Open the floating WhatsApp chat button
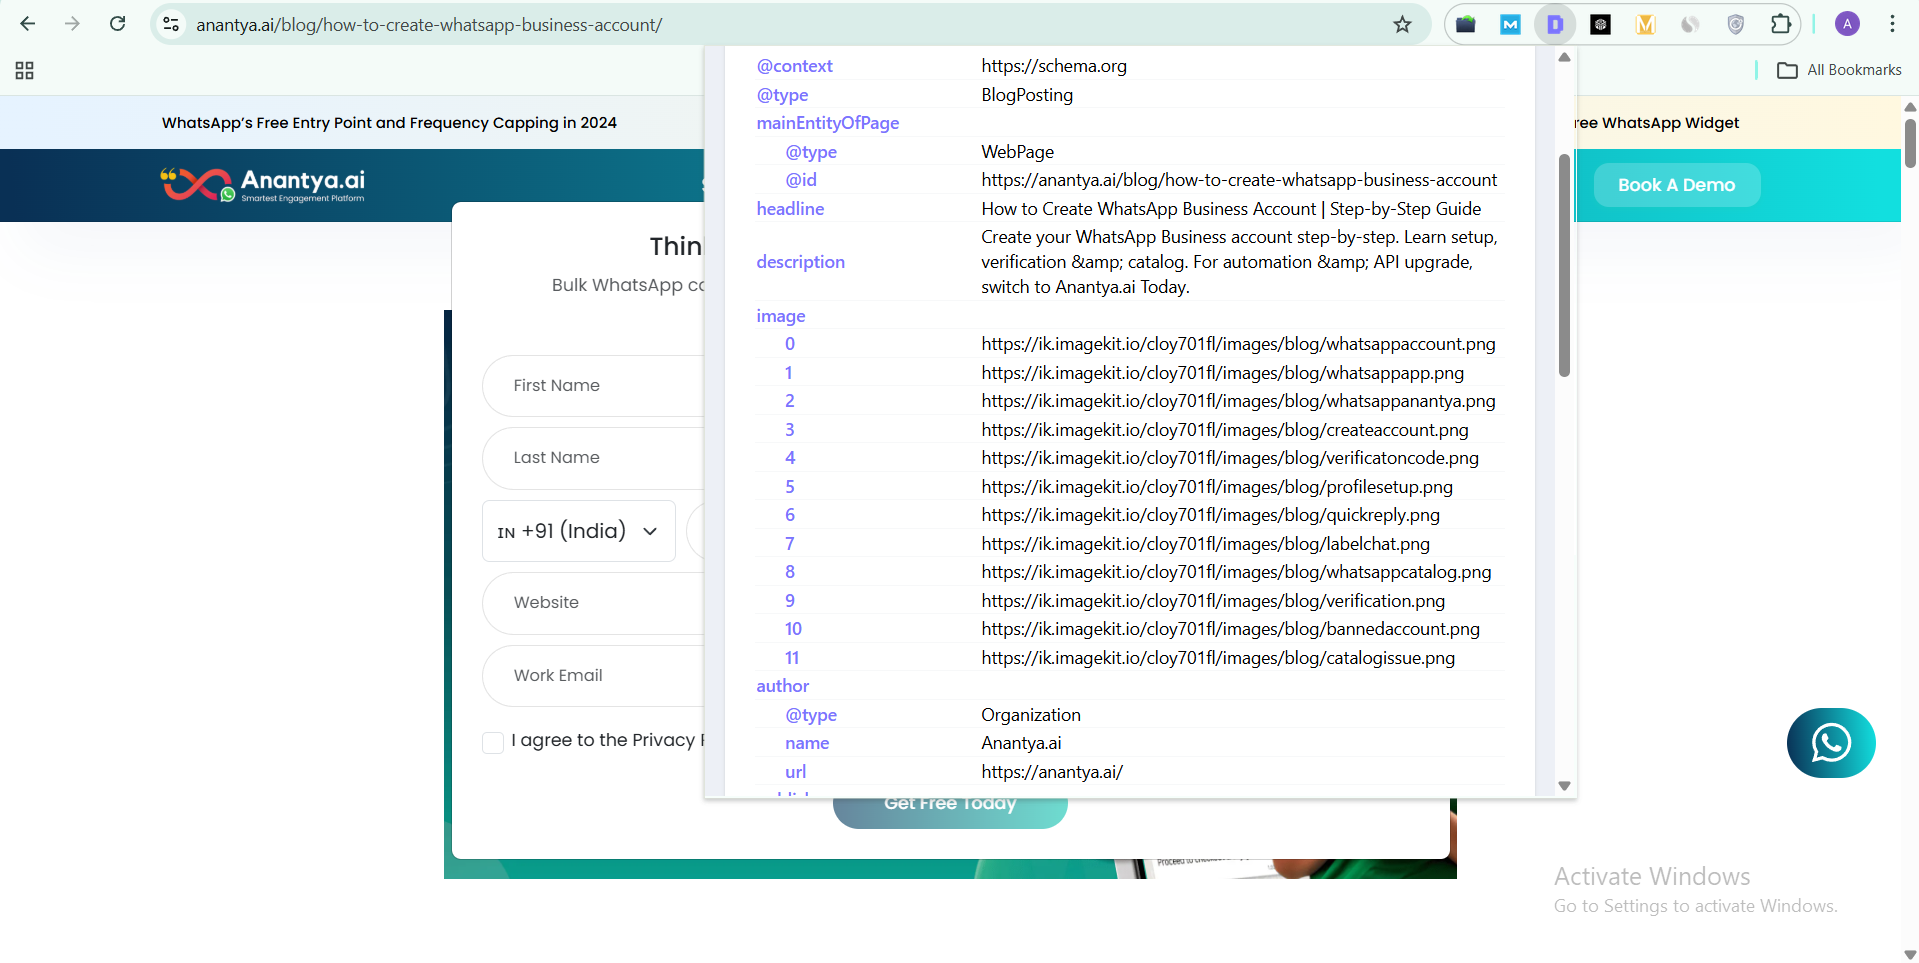The height and width of the screenshot is (963, 1919). coord(1831,743)
